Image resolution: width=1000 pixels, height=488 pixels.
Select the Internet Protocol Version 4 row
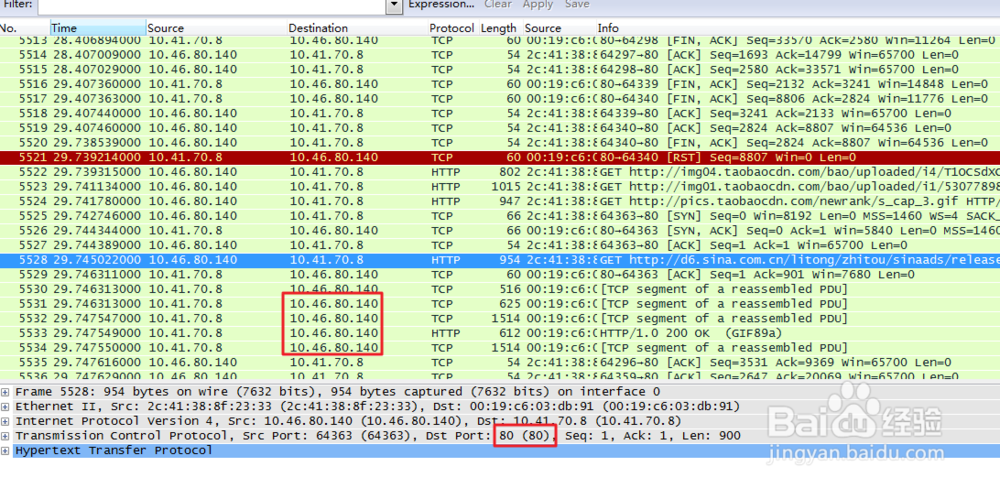(500, 421)
